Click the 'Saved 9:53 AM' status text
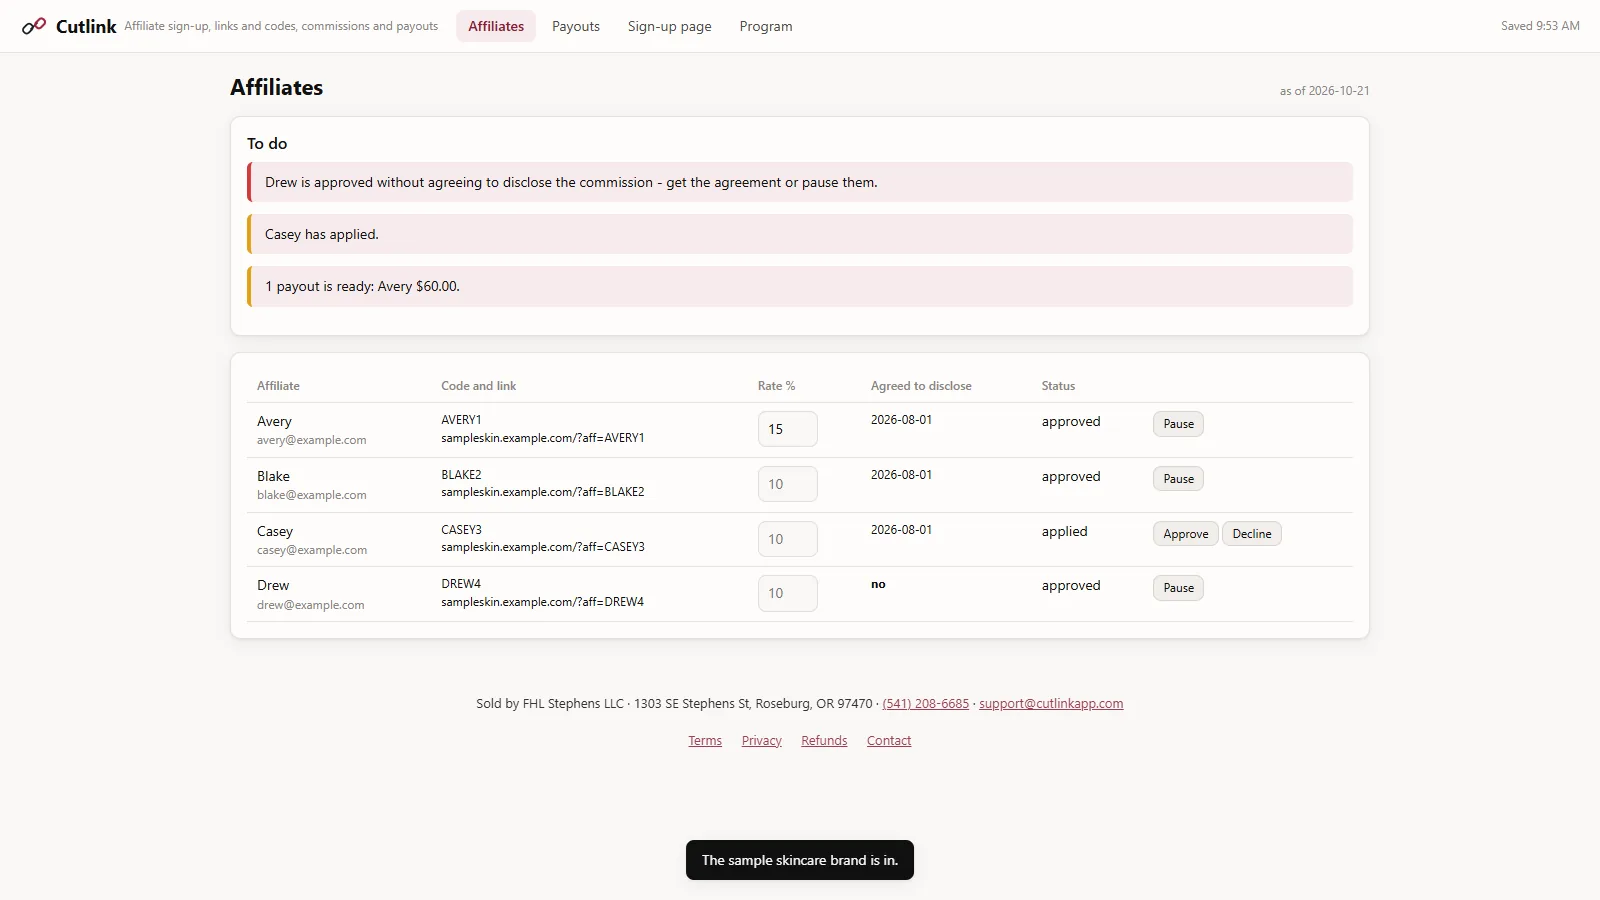The height and width of the screenshot is (900, 1600). 1540,26
